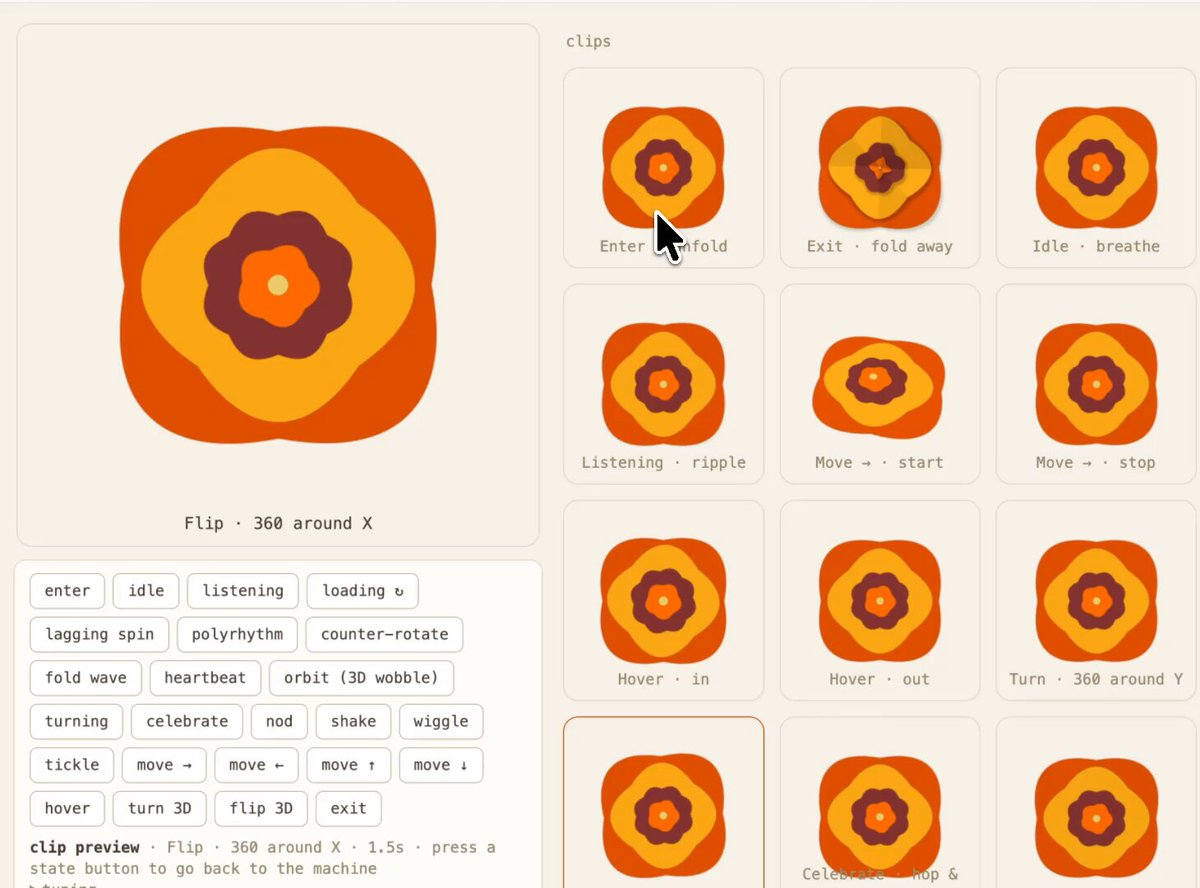This screenshot has width=1200, height=888.
Task: Trigger the "turning" state
Action: click(77, 721)
